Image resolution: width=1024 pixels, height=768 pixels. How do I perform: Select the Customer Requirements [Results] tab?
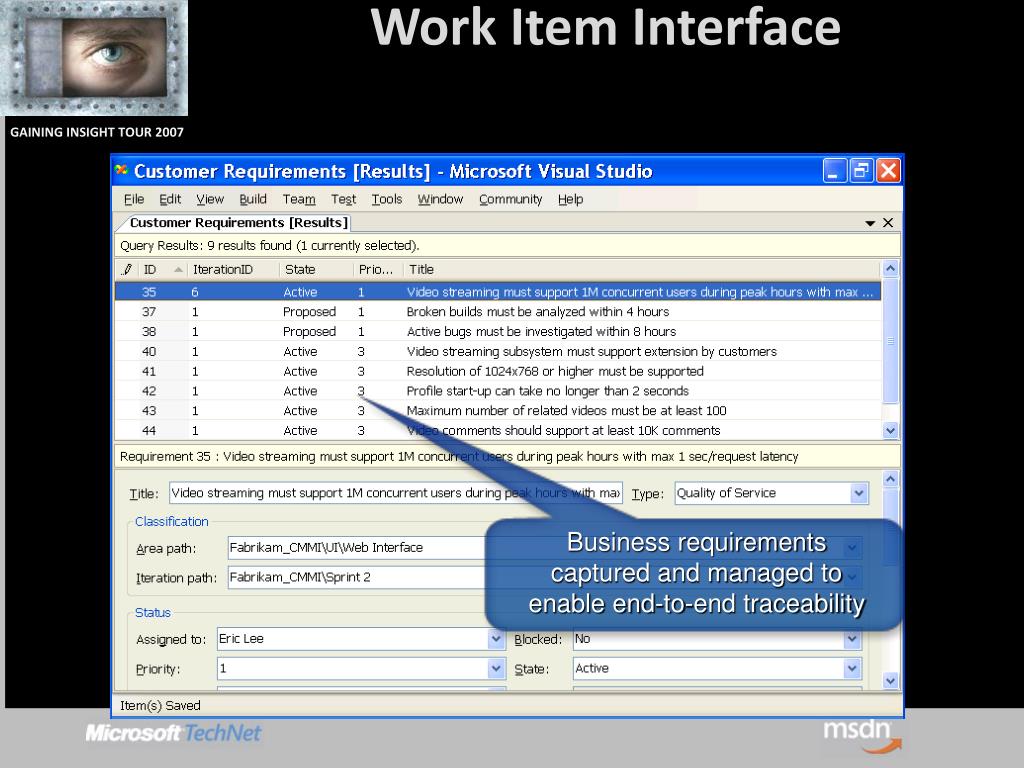click(238, 223)
